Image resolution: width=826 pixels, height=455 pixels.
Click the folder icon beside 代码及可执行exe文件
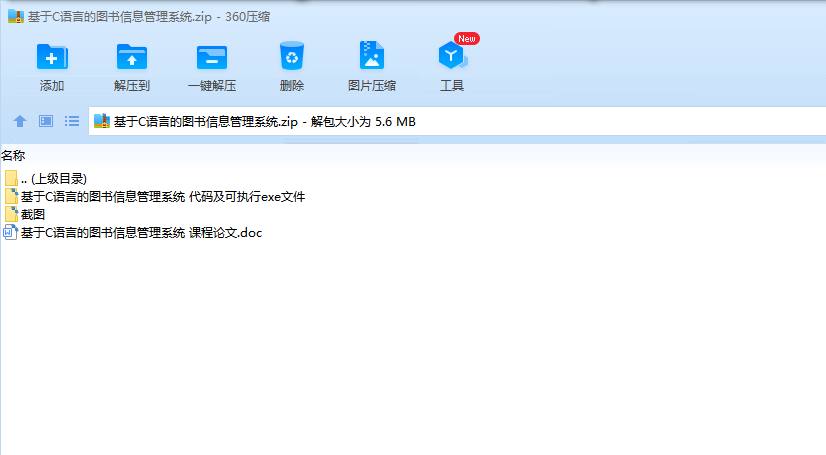11,196
